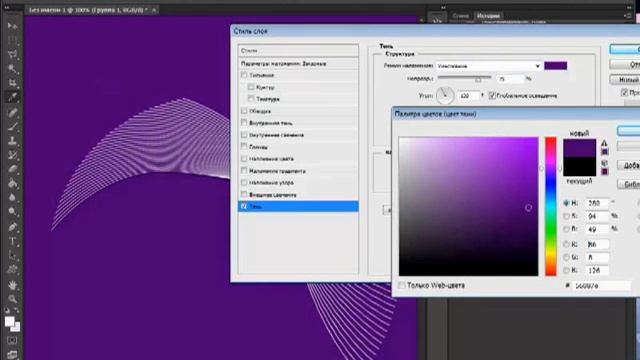Select the Eyedropper tool
The width and height of the screenshot is (640, 360).
[12, 97]
